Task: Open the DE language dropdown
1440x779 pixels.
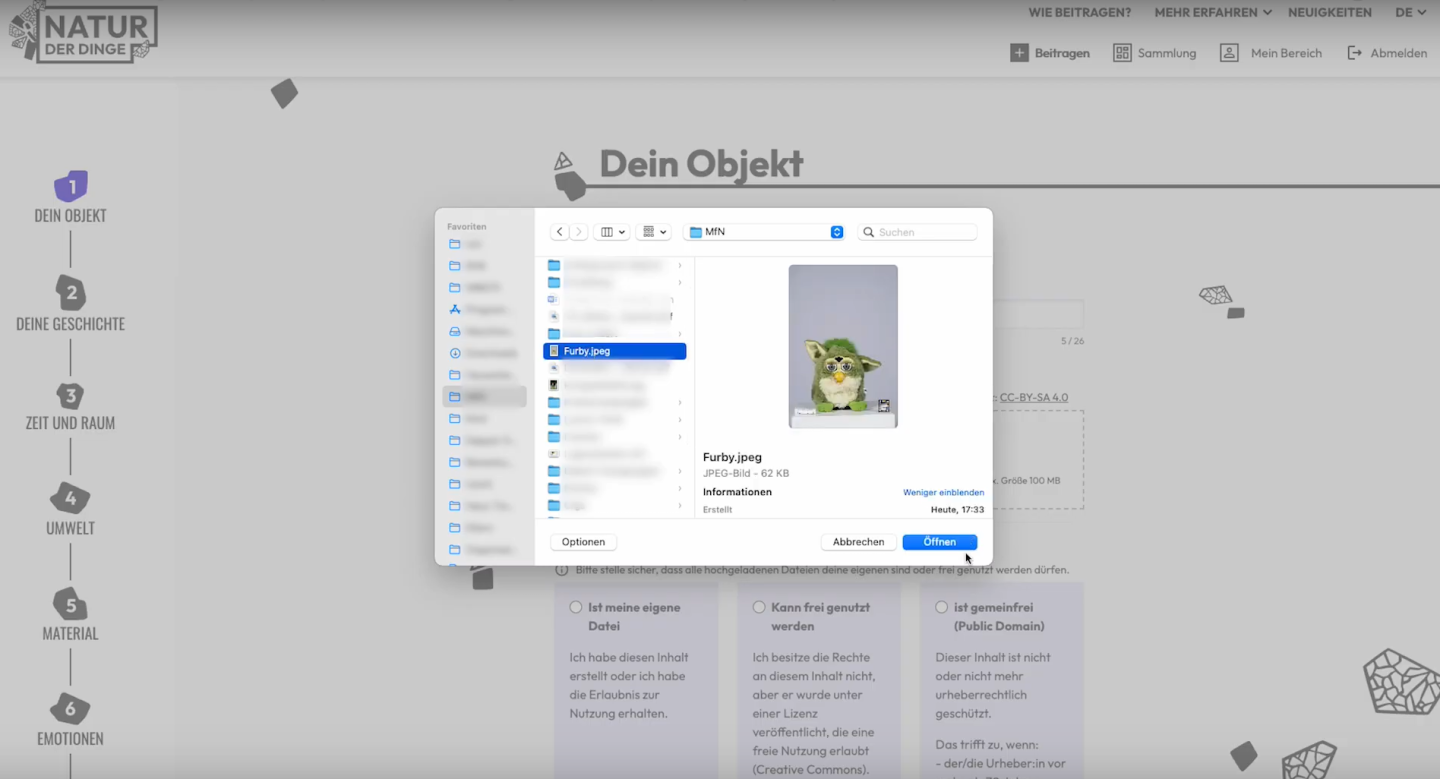Action: pos(1410,13)
